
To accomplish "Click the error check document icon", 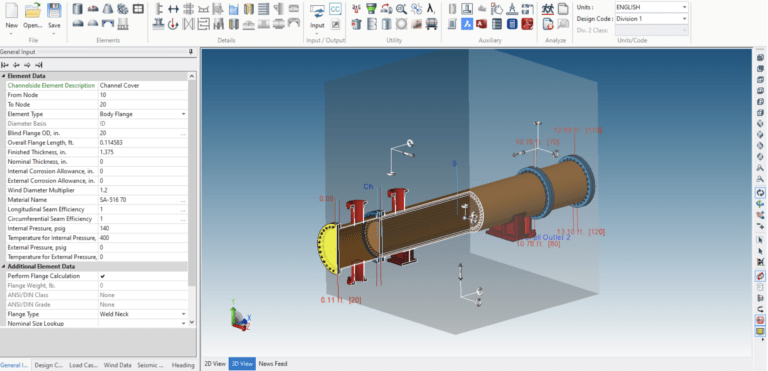I will coord(548,24).
